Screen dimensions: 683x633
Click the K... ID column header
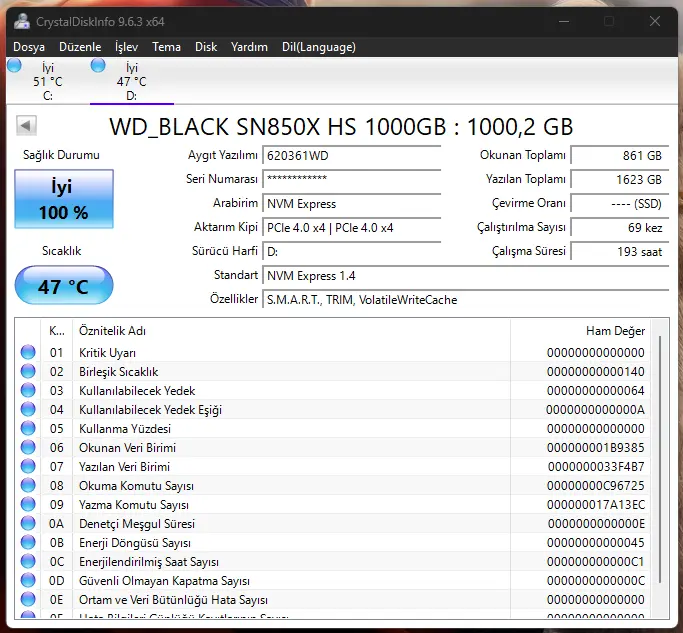[x=57, y=331]
